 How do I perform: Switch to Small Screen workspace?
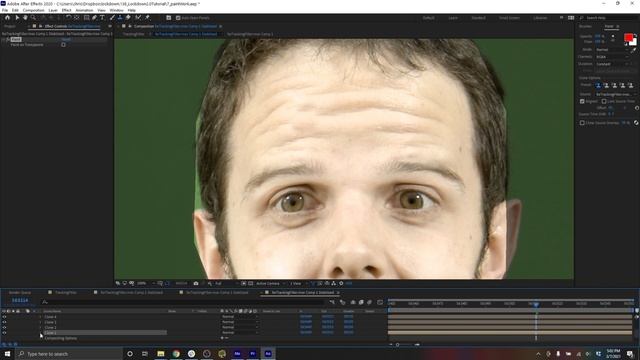coord(509,18)
